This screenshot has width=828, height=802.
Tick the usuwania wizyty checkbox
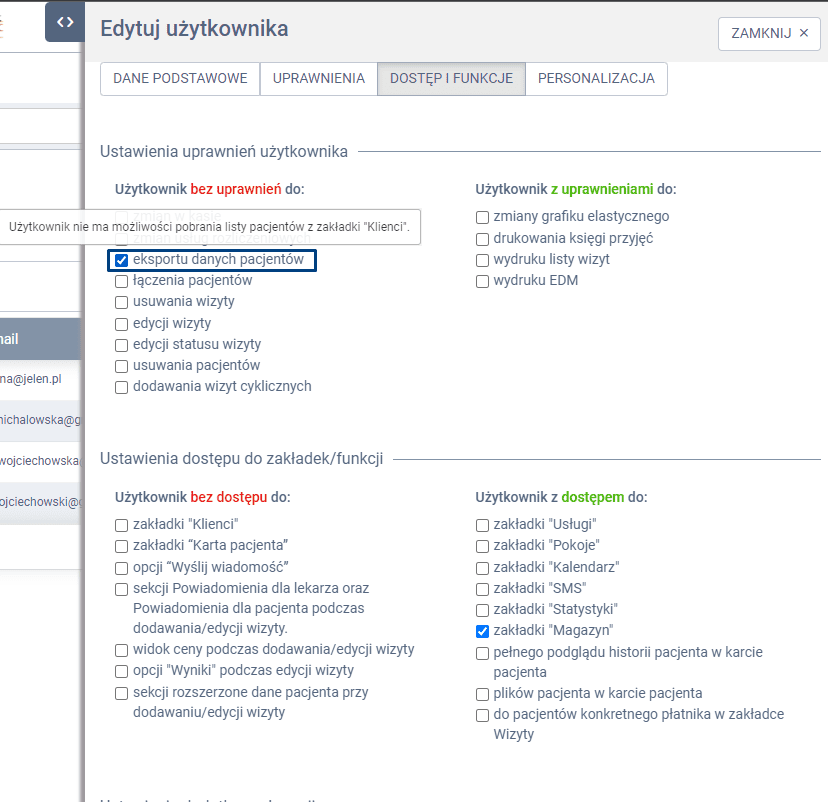(122, 302)
